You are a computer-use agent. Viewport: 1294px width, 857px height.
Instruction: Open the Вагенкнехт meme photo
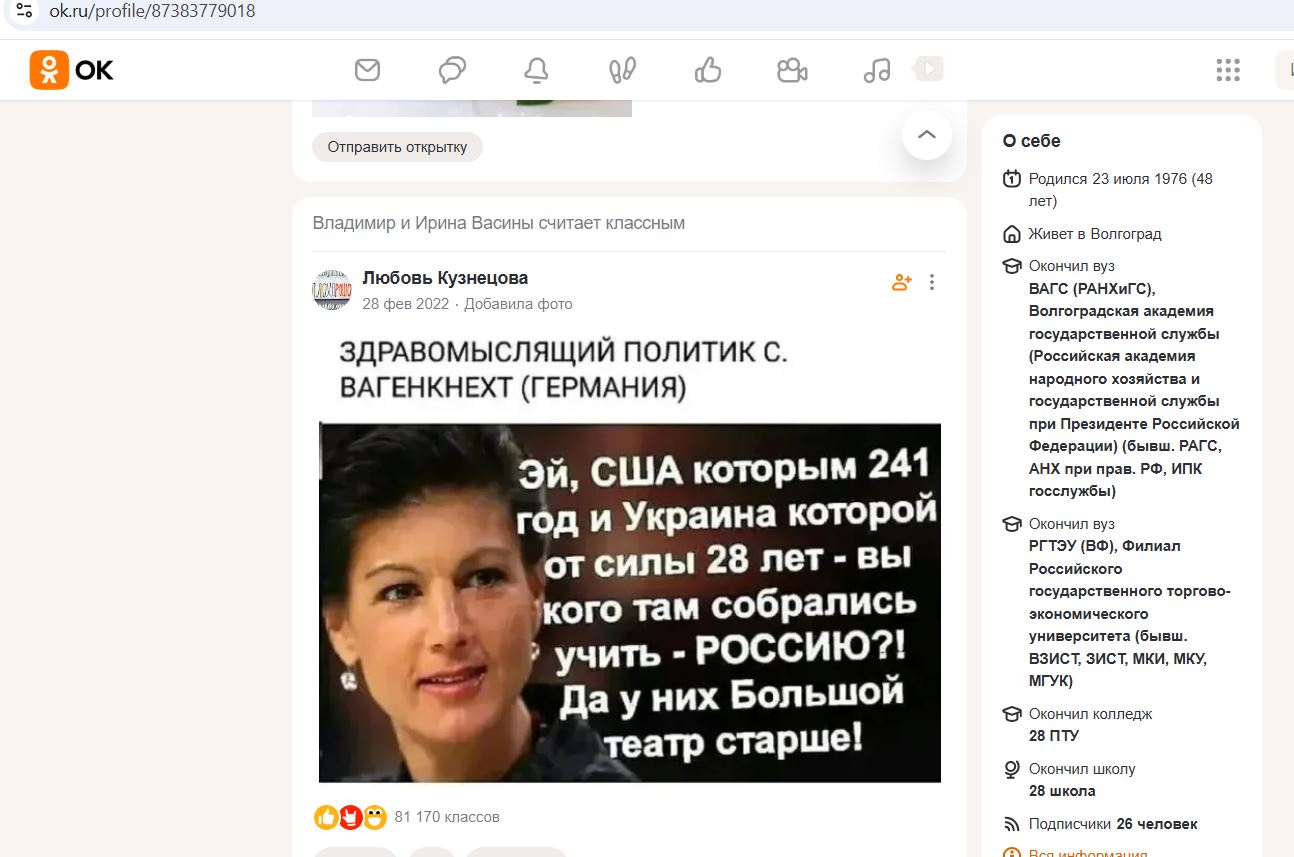[x=630, y=558]
